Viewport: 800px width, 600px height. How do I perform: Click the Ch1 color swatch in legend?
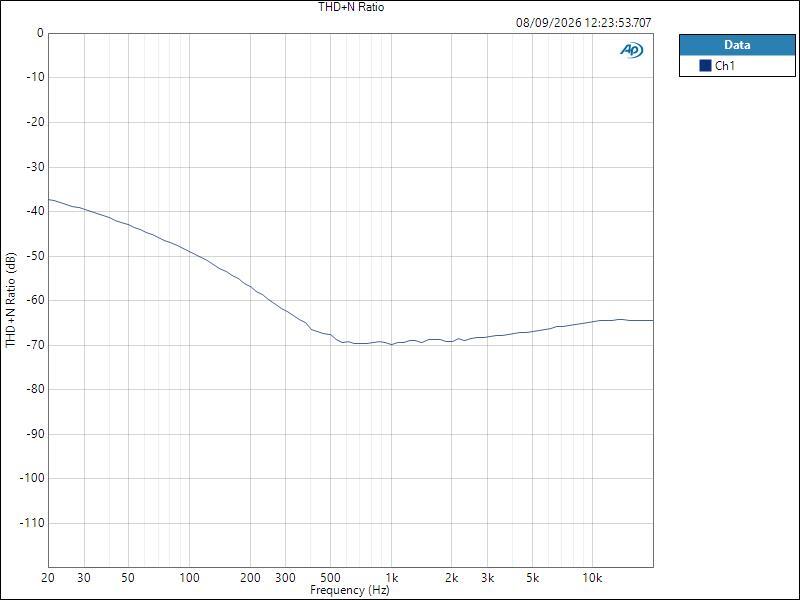tap(705, 65)
